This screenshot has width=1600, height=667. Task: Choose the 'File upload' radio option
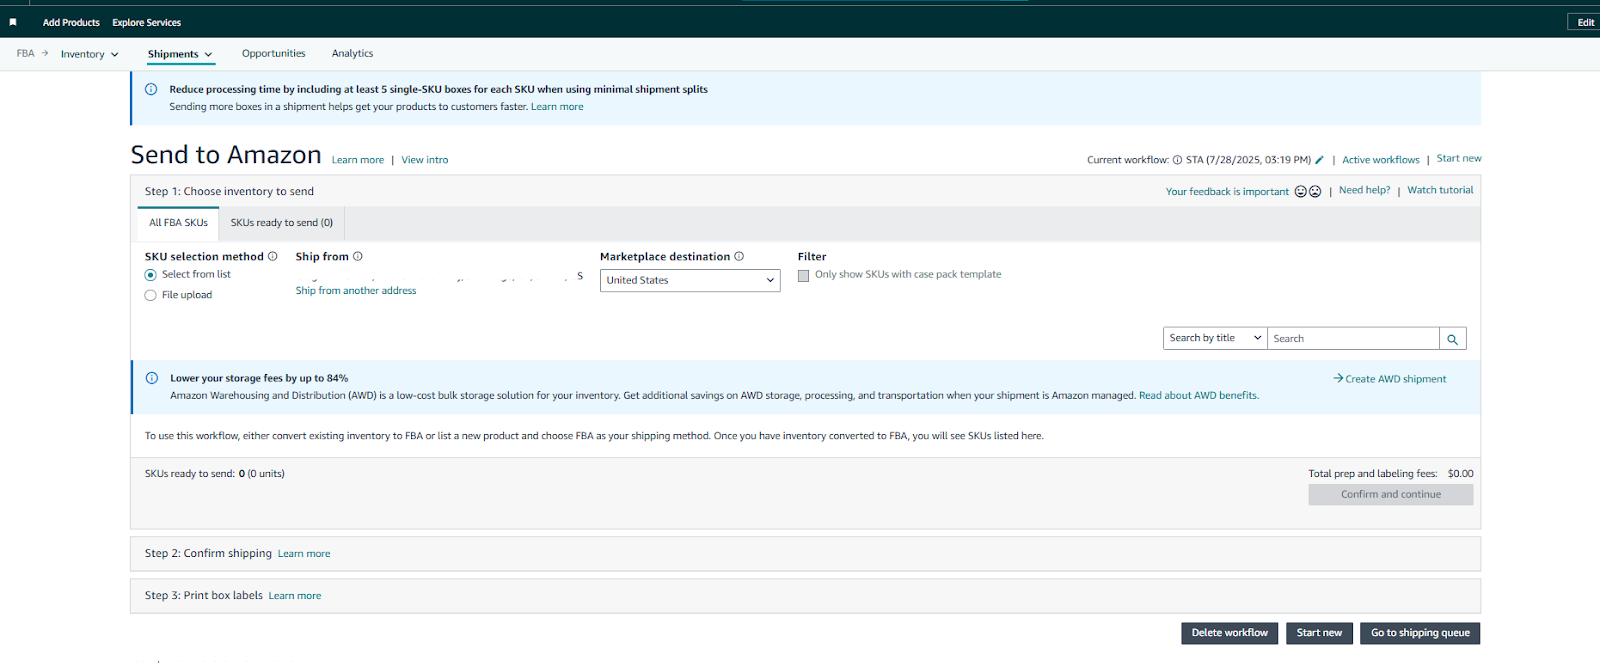(151, 295)
